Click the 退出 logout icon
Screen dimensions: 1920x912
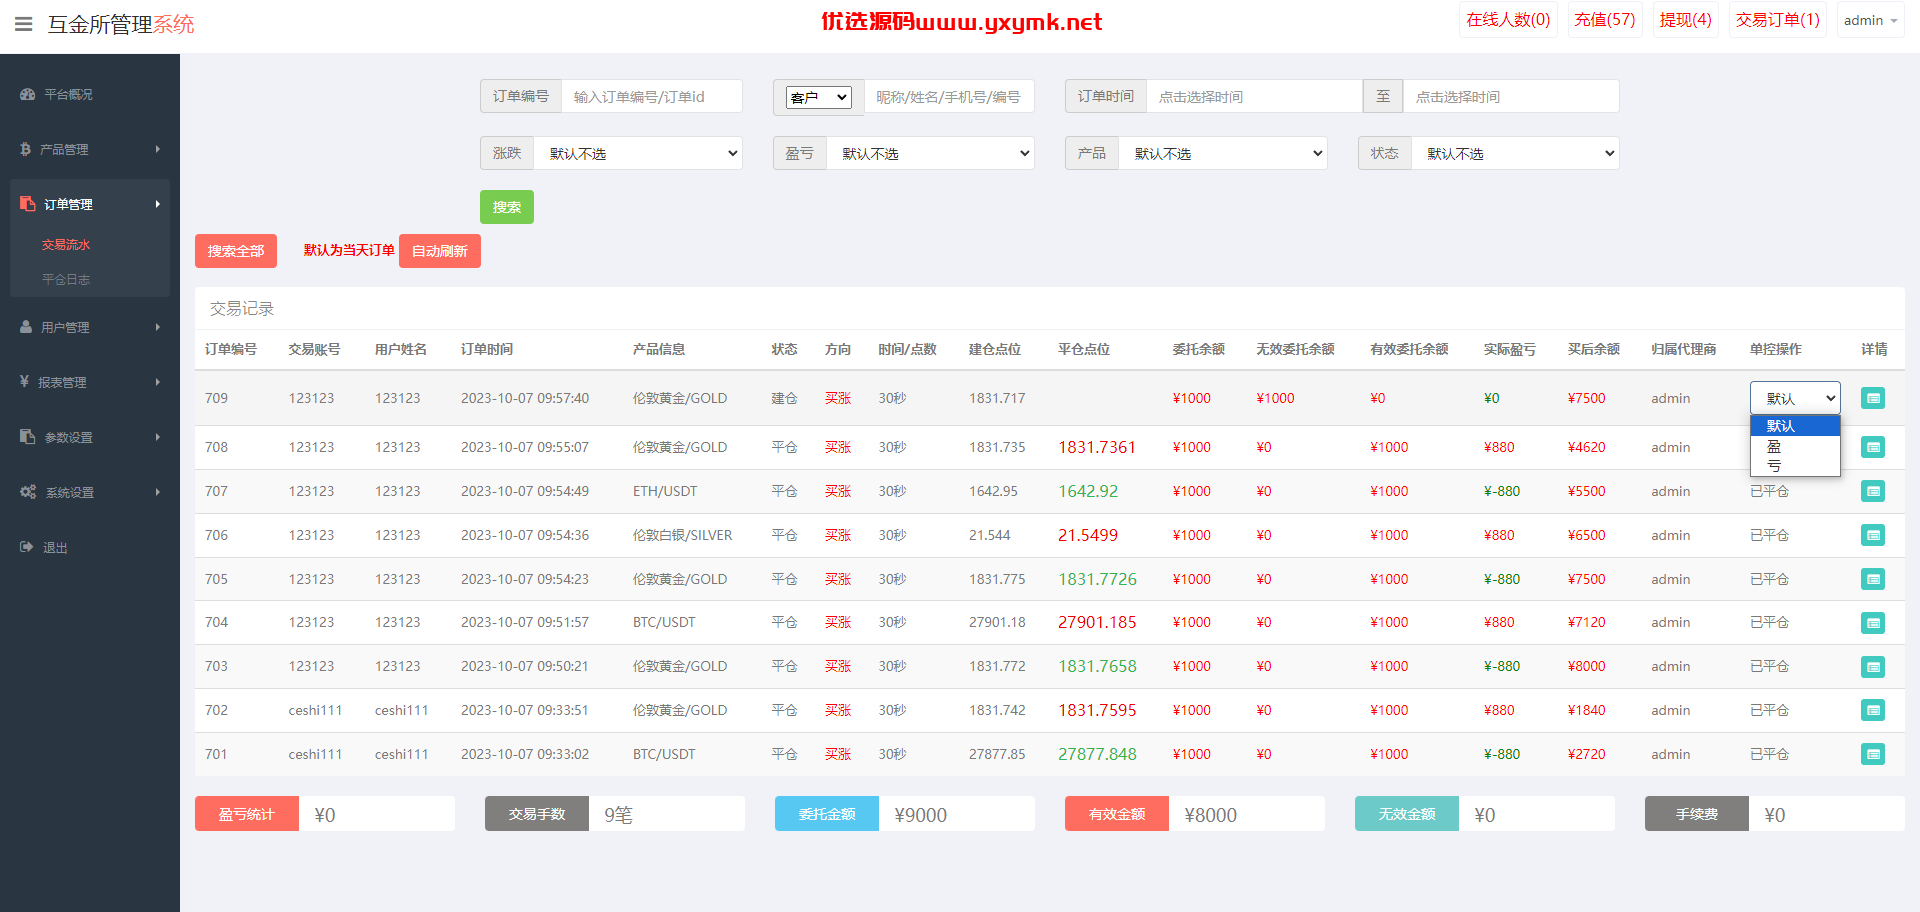pyautogui.click(x=26, y=547)
